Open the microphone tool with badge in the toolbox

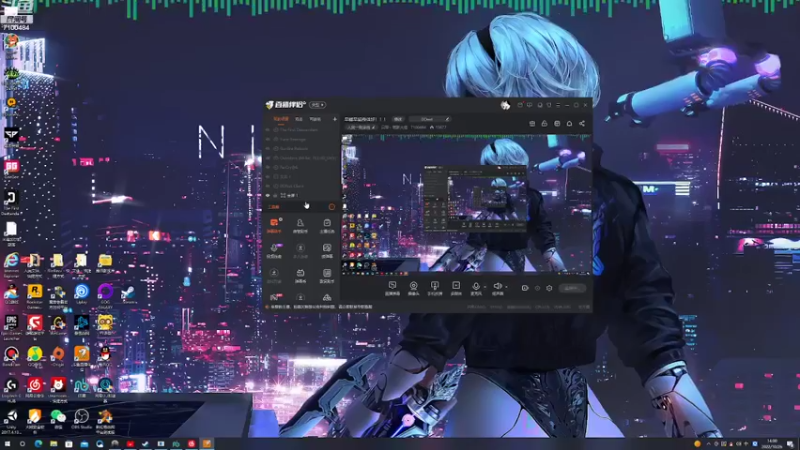pyautogui.click(x=274, y=251)
